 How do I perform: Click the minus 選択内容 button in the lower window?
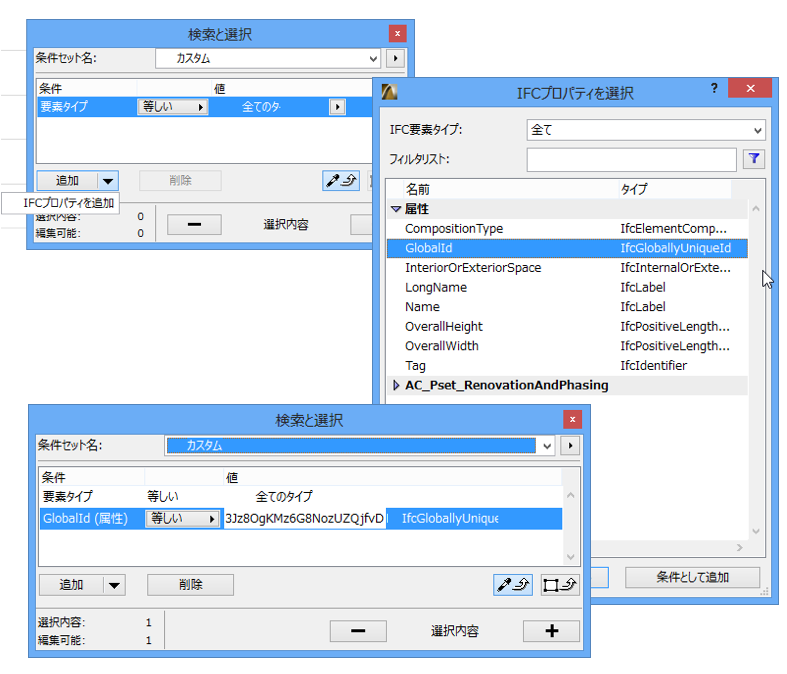coord(358,631)
